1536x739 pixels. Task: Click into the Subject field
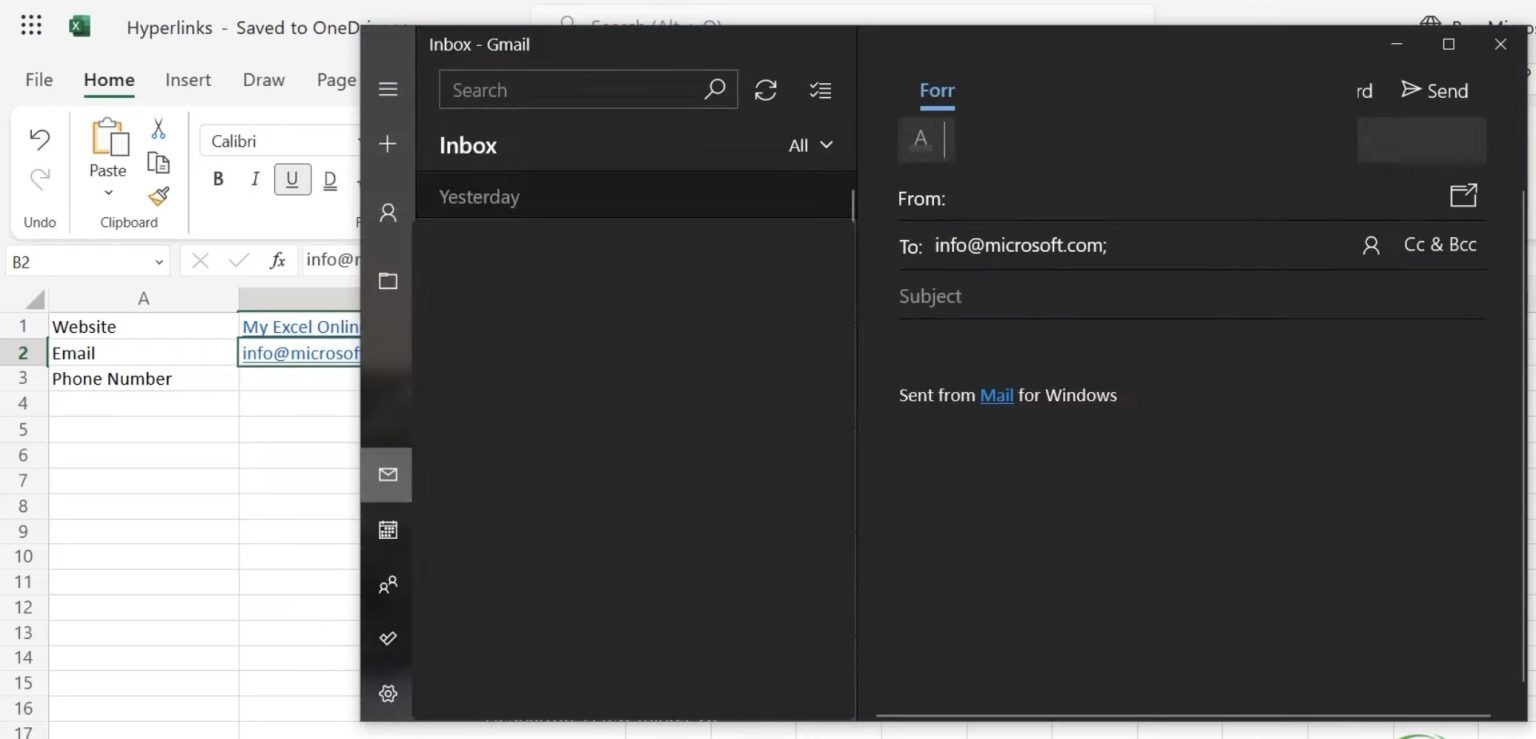pyautogui.click(x=1190, y=296)
